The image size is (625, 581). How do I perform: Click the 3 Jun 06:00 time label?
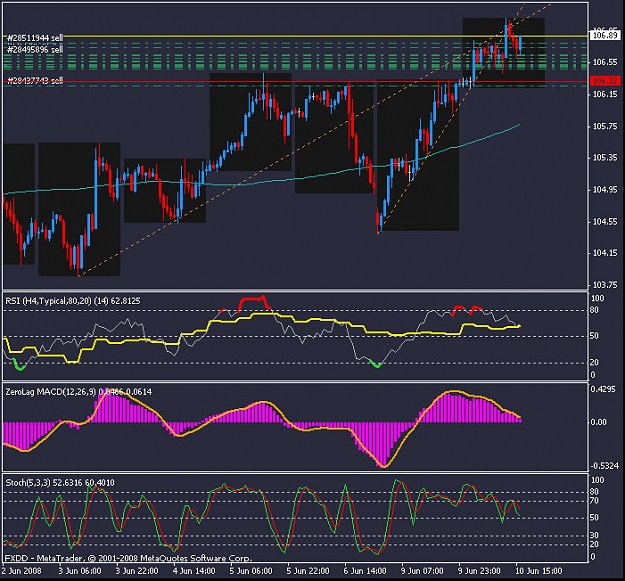[80, 571]
